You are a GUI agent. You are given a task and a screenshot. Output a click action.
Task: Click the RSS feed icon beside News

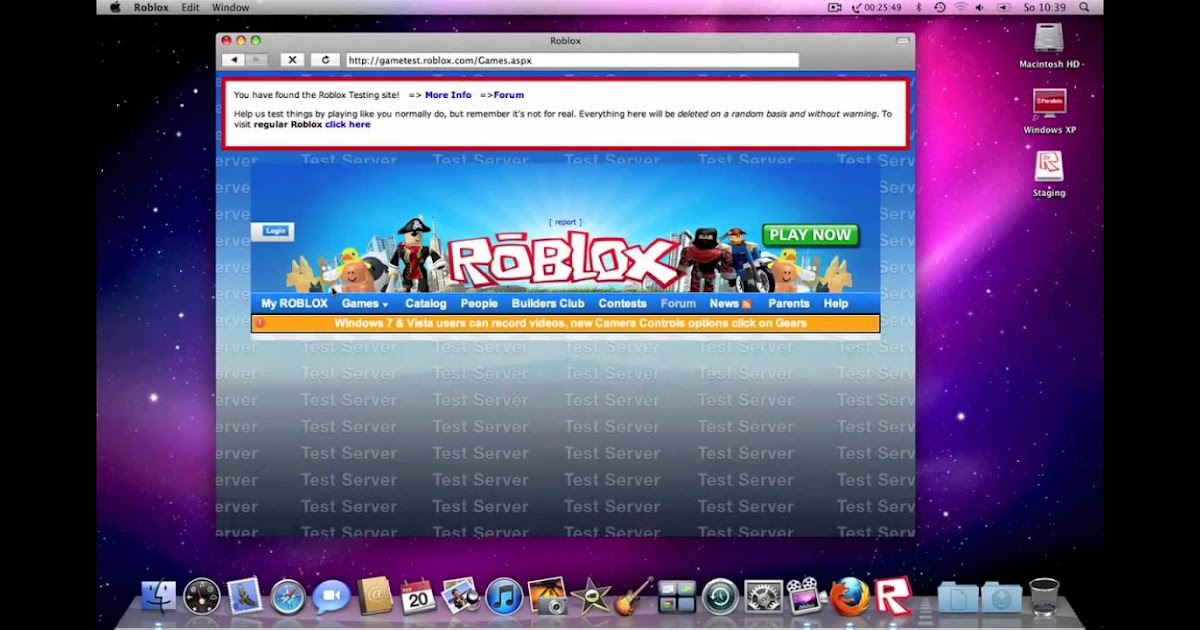click(x=746, y=304)
